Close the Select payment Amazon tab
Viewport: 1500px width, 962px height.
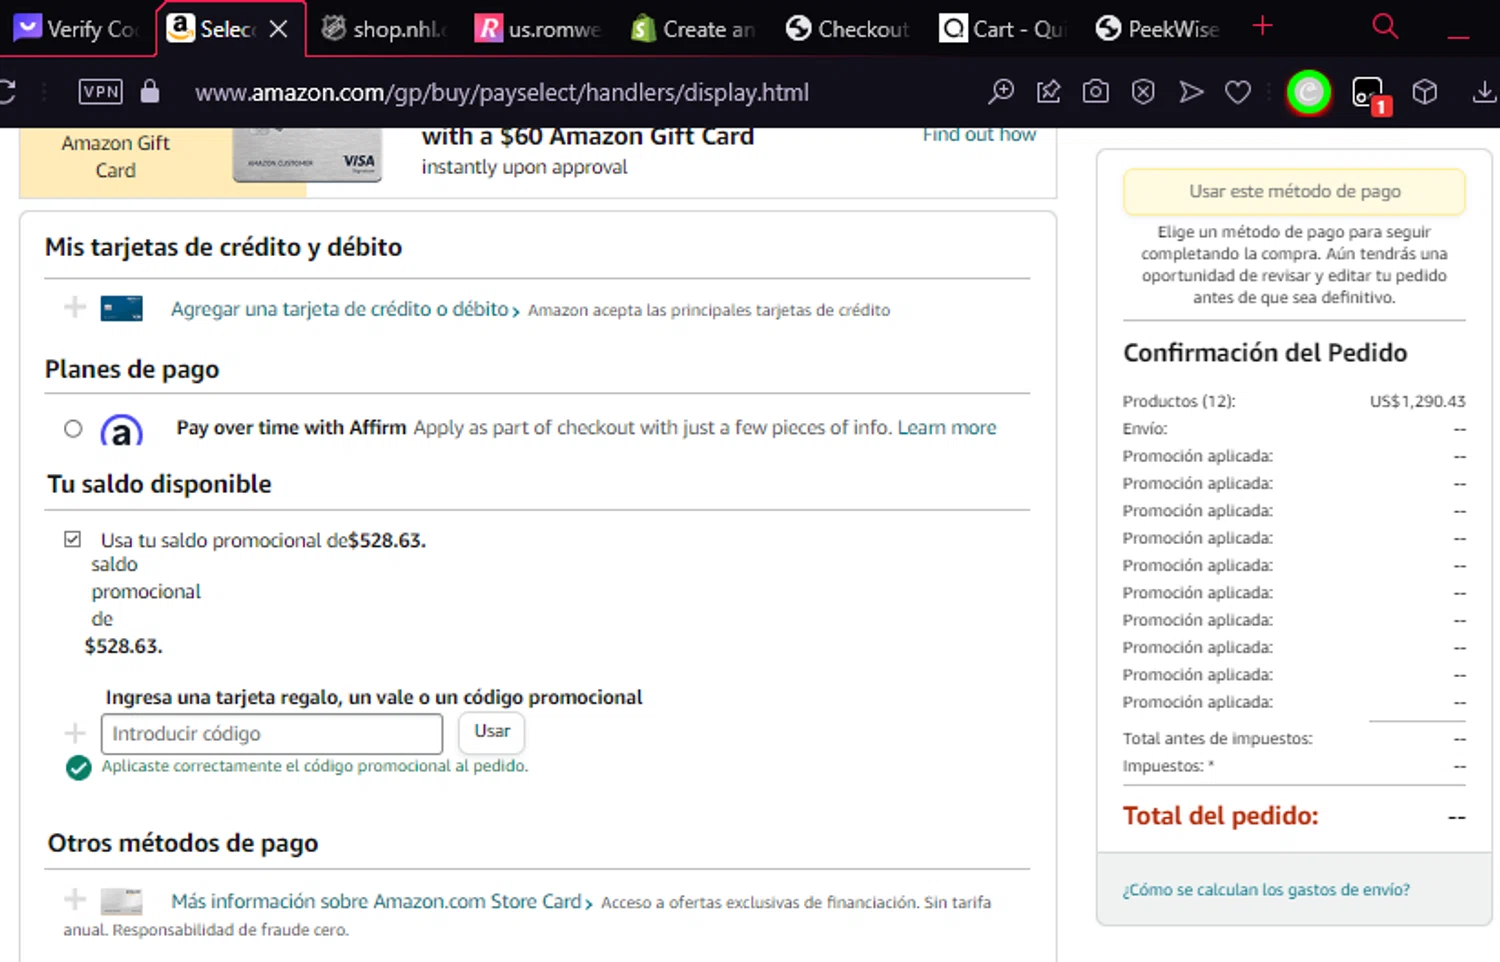(x=279, y=29)
